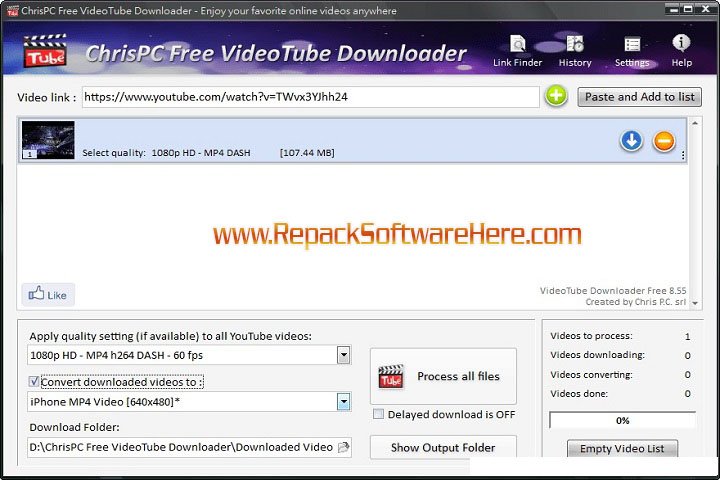Viewport: 720px width, 480px height.
Task: Click the list scrollbar up arrow
Action: click(x=695, y=123)
